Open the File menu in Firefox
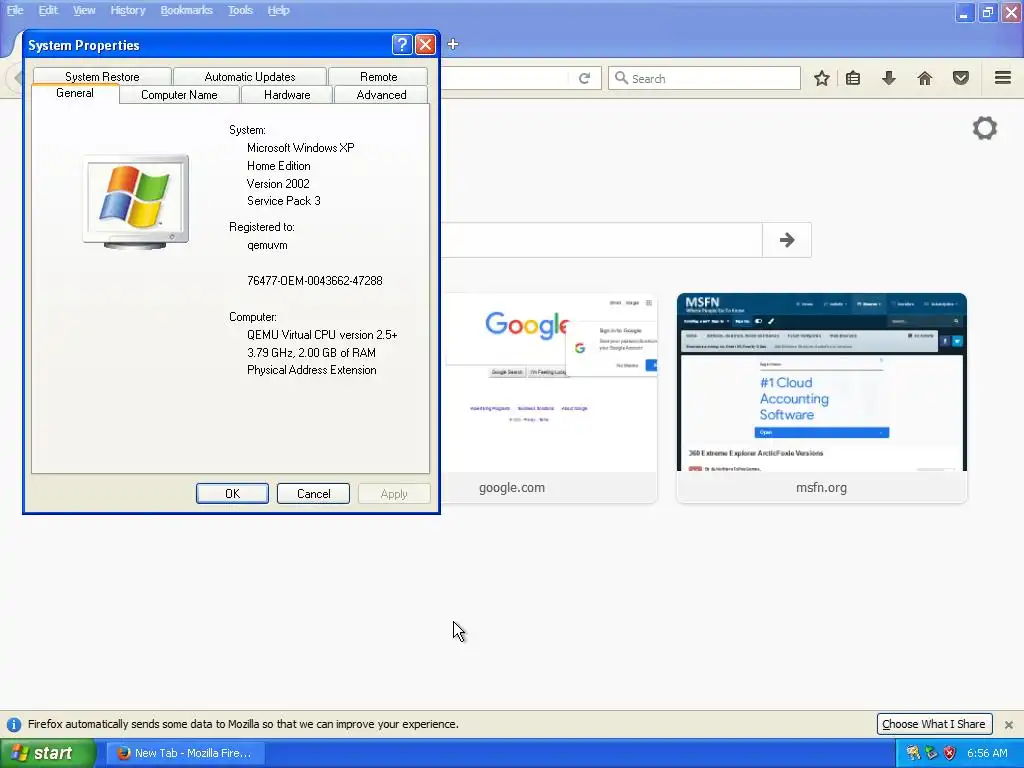 point(15,10)
